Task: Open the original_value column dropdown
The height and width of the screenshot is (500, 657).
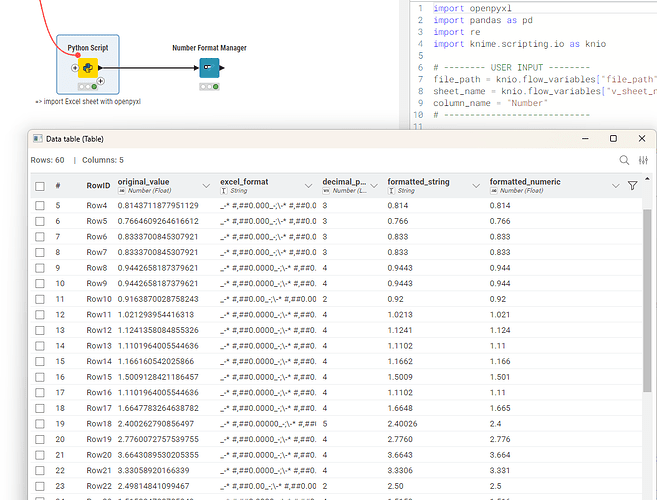Action: point(207,186)
